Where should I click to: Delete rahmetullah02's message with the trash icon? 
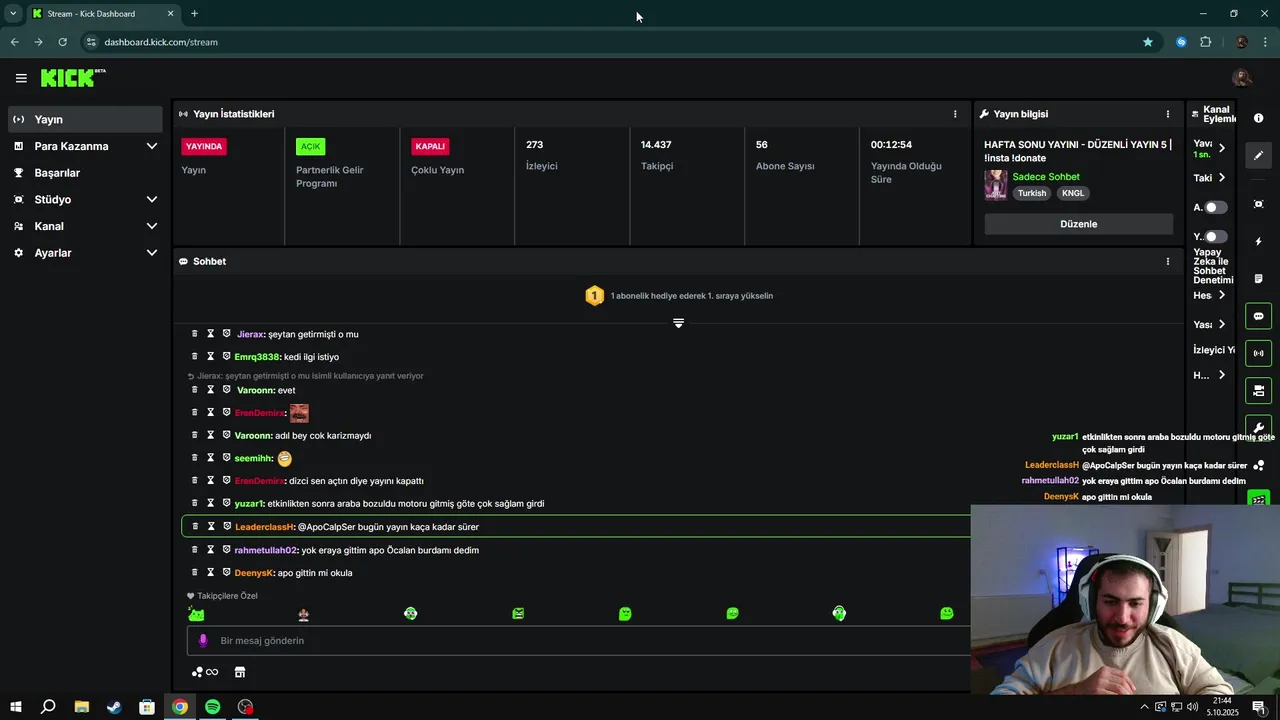tap(195, 550)
